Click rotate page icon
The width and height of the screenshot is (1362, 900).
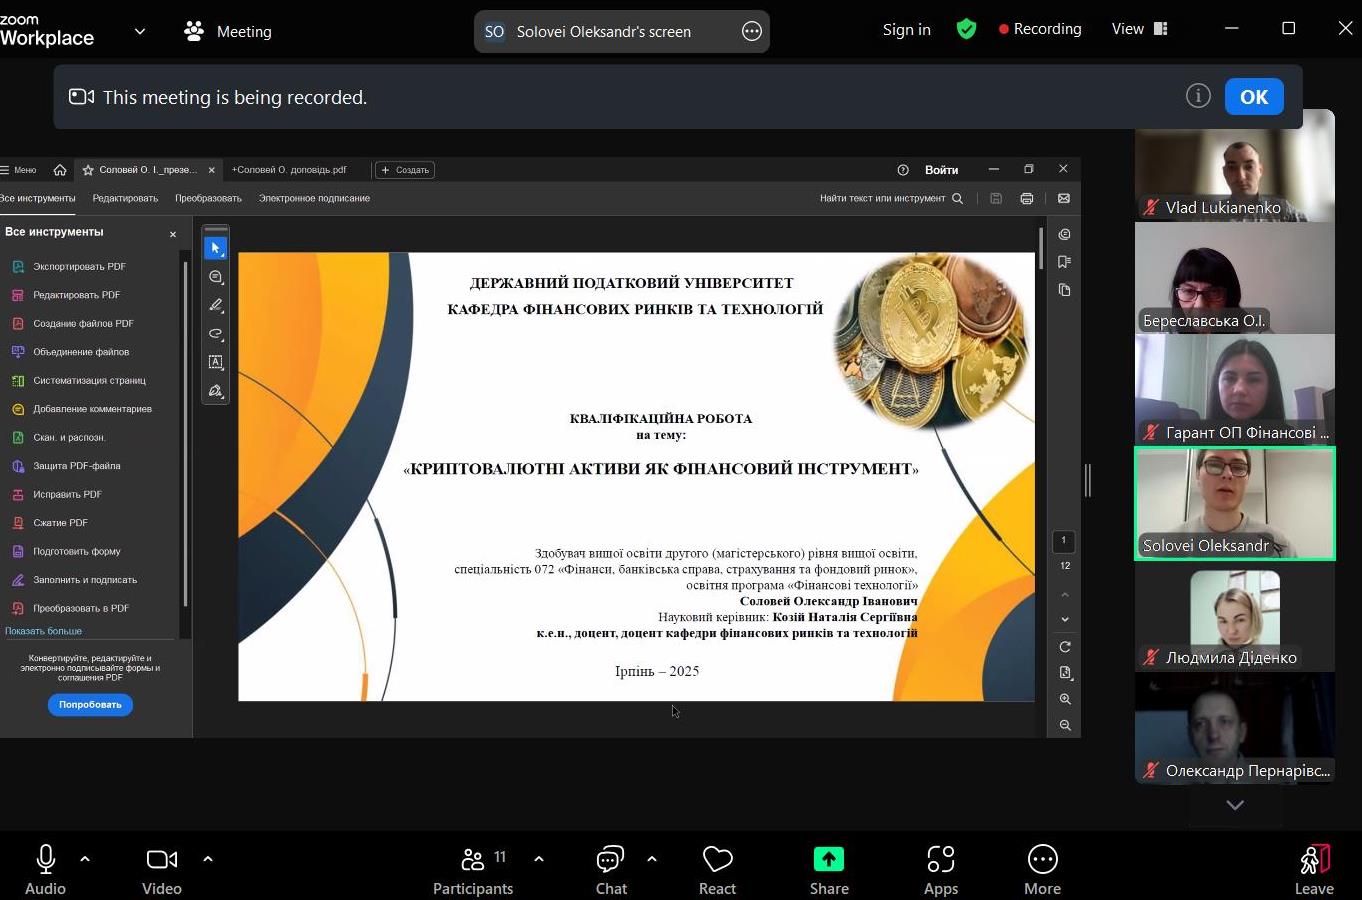(1065, 647)
